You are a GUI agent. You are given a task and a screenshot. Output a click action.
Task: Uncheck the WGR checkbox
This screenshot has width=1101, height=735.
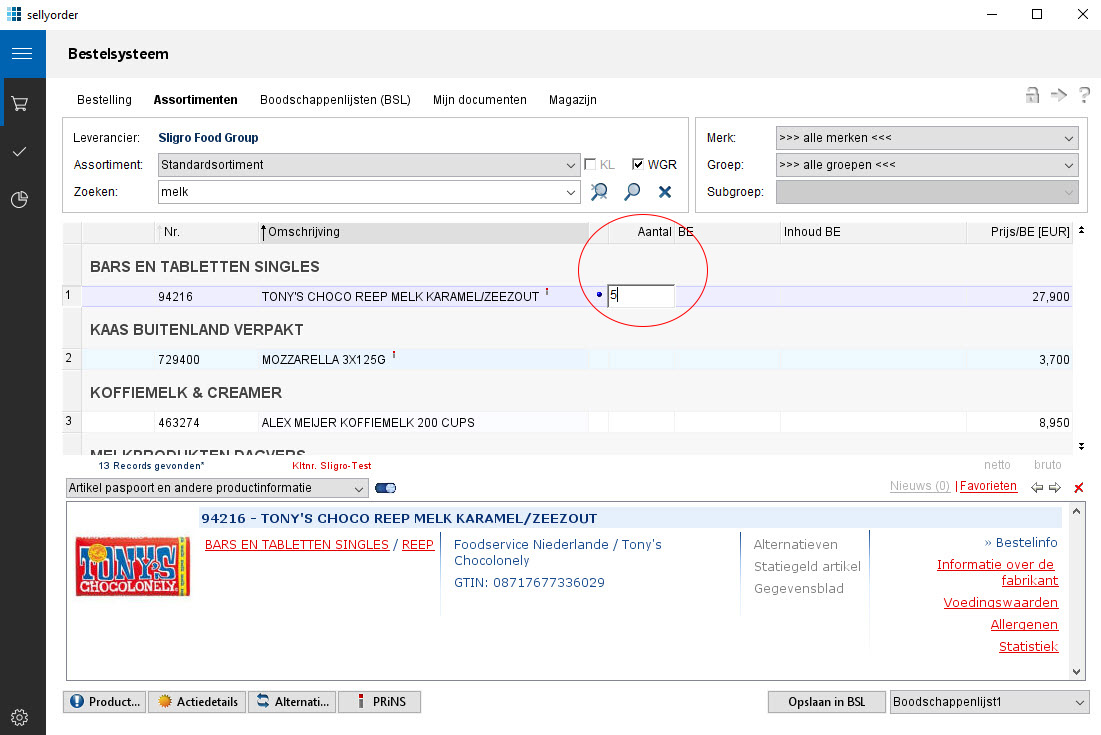(638, 165)
